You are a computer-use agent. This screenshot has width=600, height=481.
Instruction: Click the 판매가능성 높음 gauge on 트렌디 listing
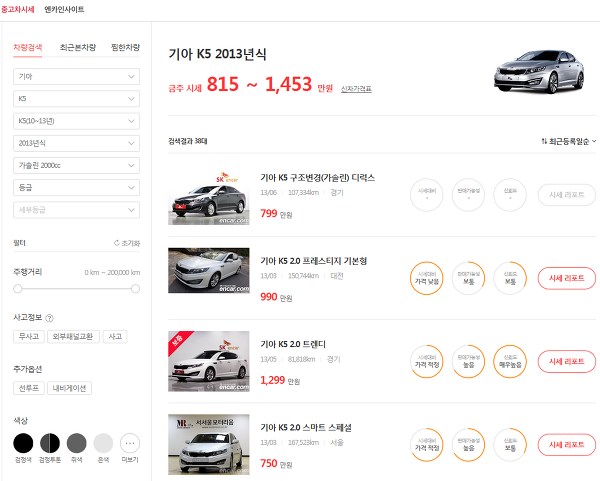click(x=468, y=361)
